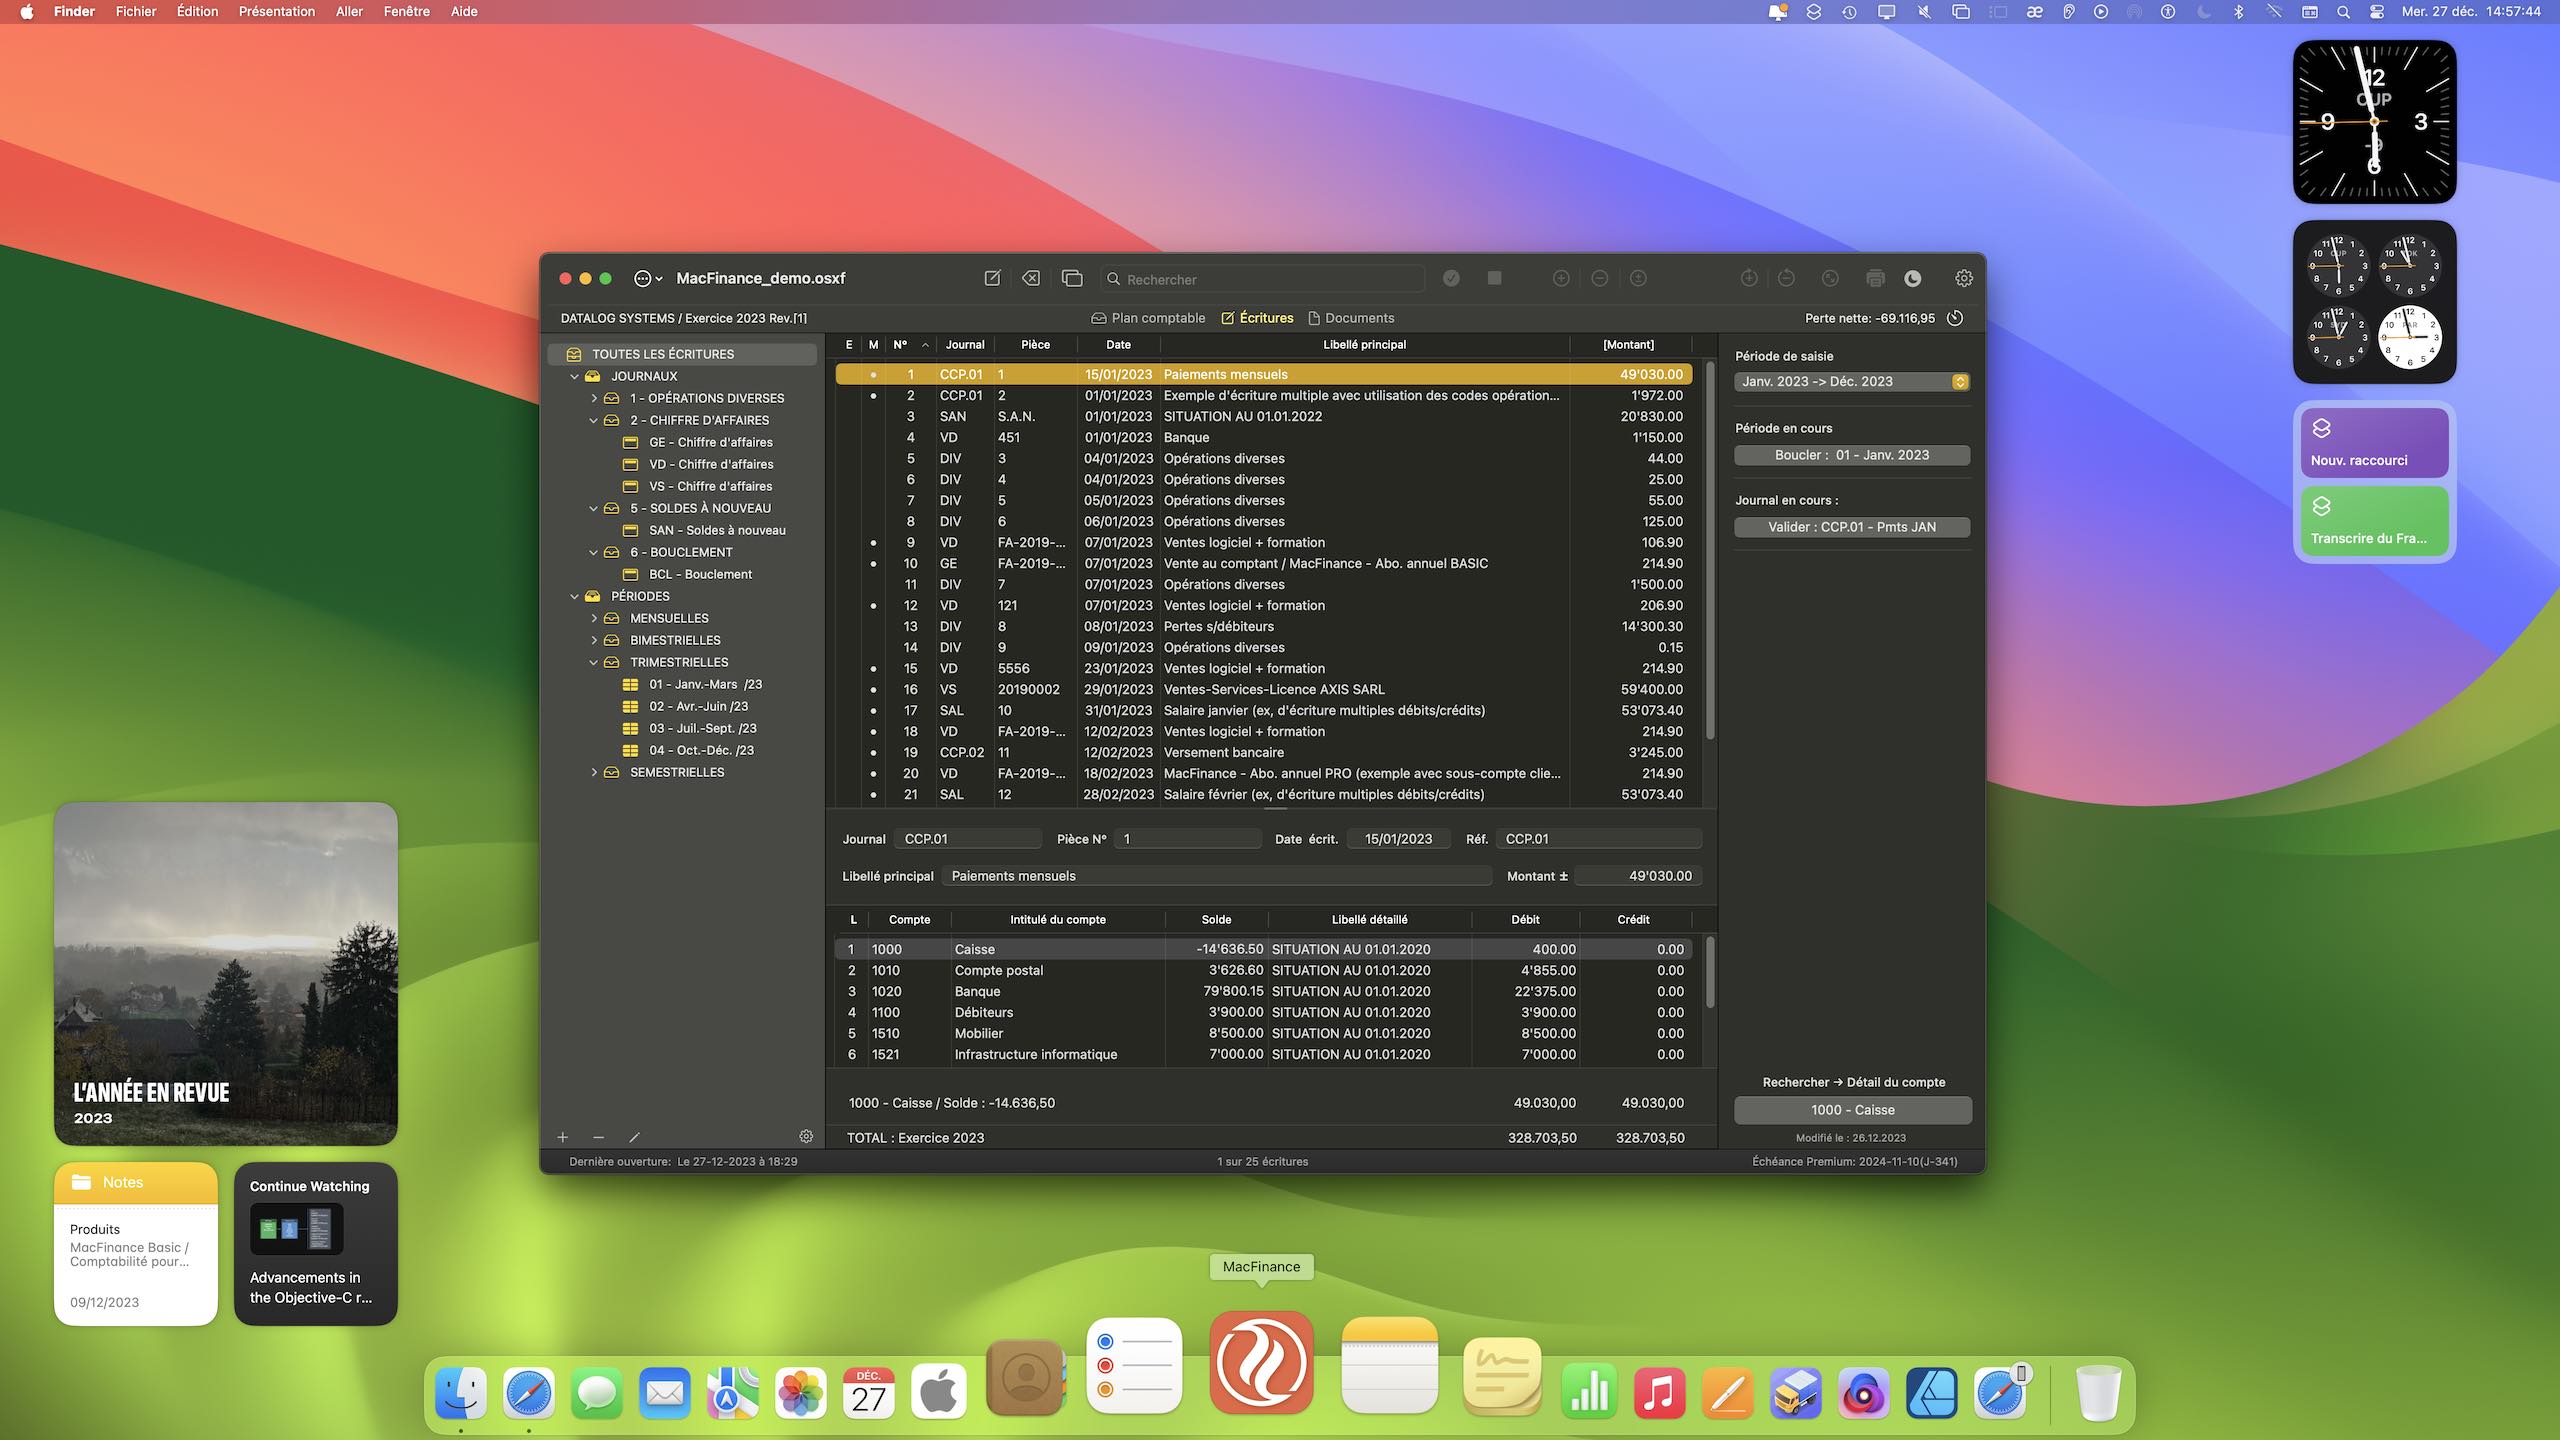This screenshot has width=2560, height=1440.
Task: Click the 1000 - Caisse detail button
Action: [x=1852, y=1110]
